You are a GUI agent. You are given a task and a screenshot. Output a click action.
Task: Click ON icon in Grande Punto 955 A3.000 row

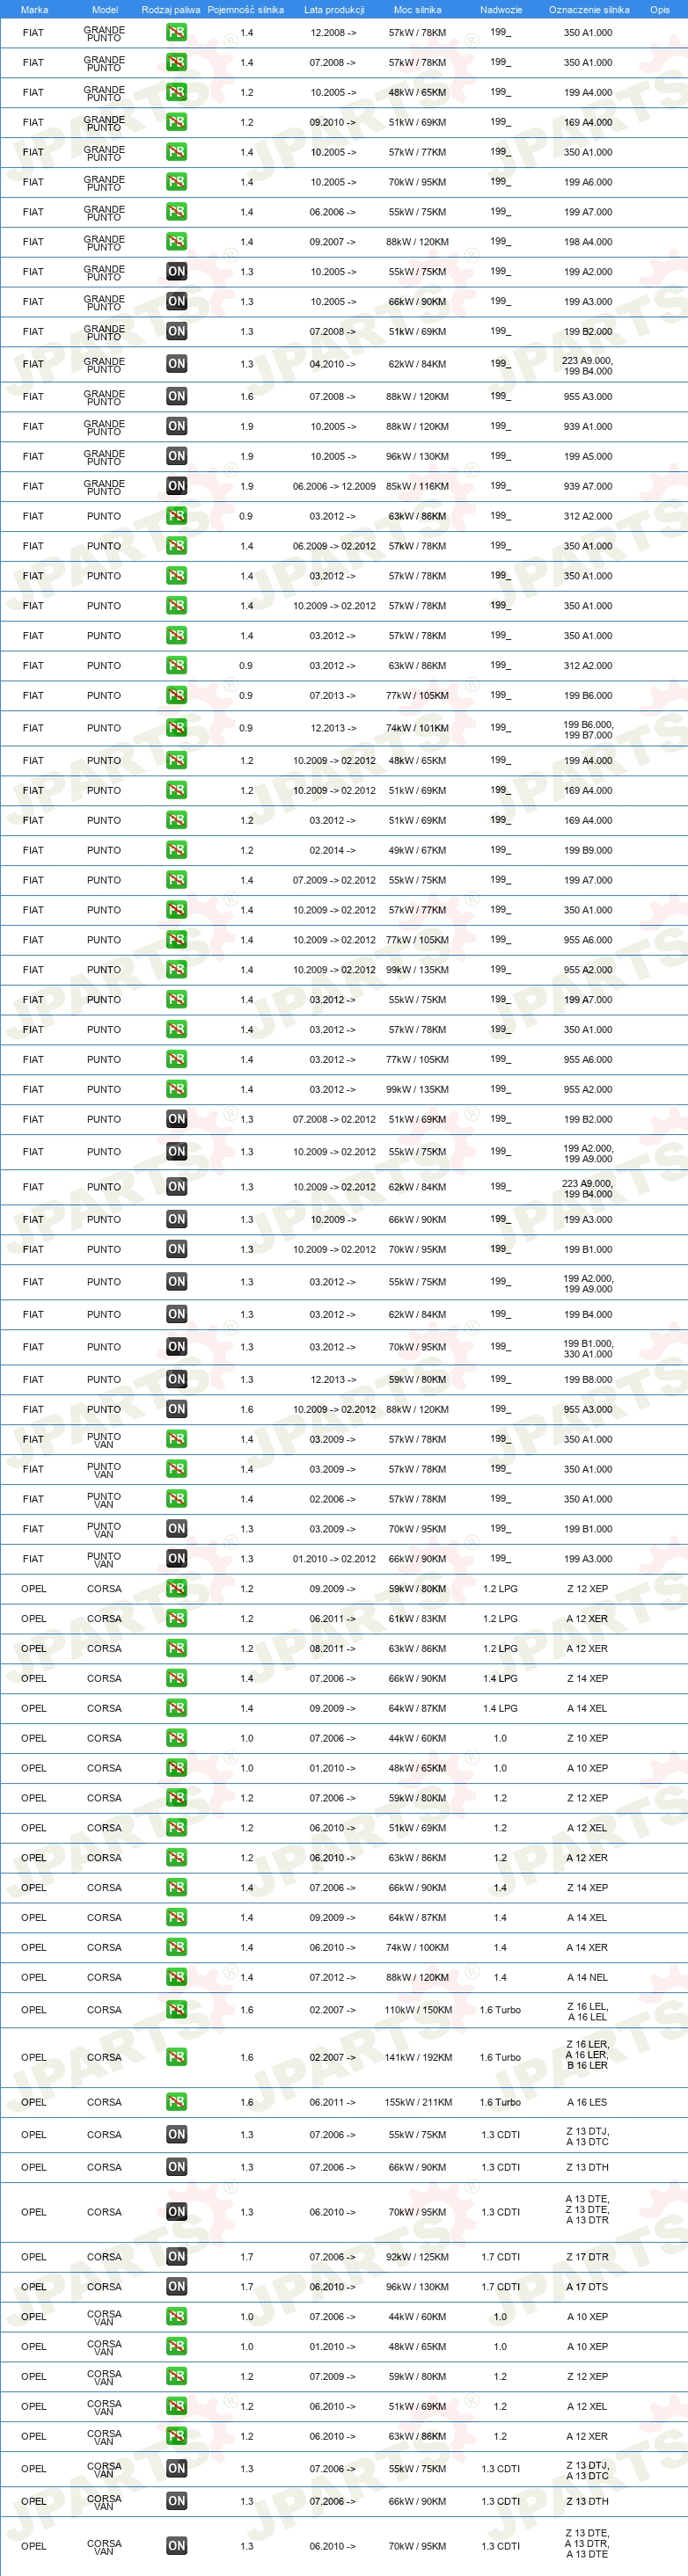(176, 396)
